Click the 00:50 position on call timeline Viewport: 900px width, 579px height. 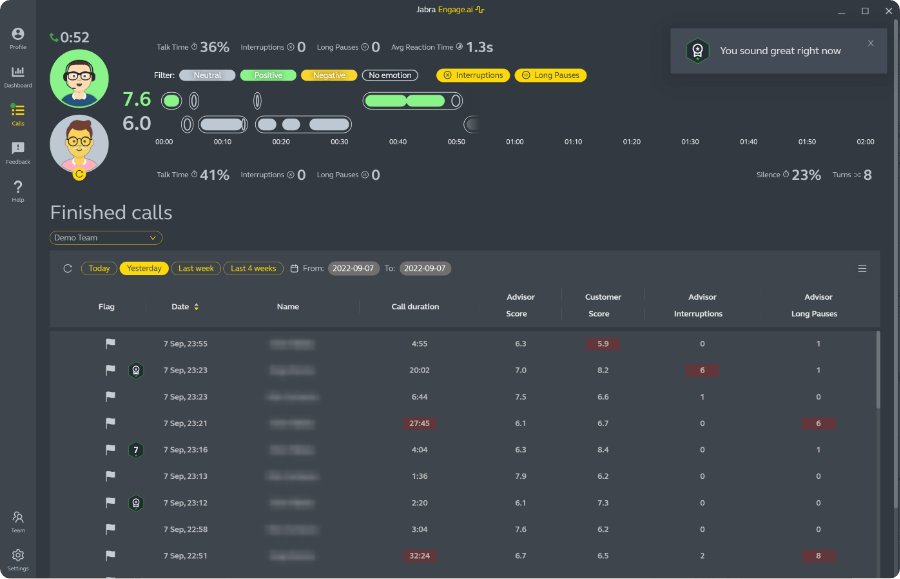456,142
